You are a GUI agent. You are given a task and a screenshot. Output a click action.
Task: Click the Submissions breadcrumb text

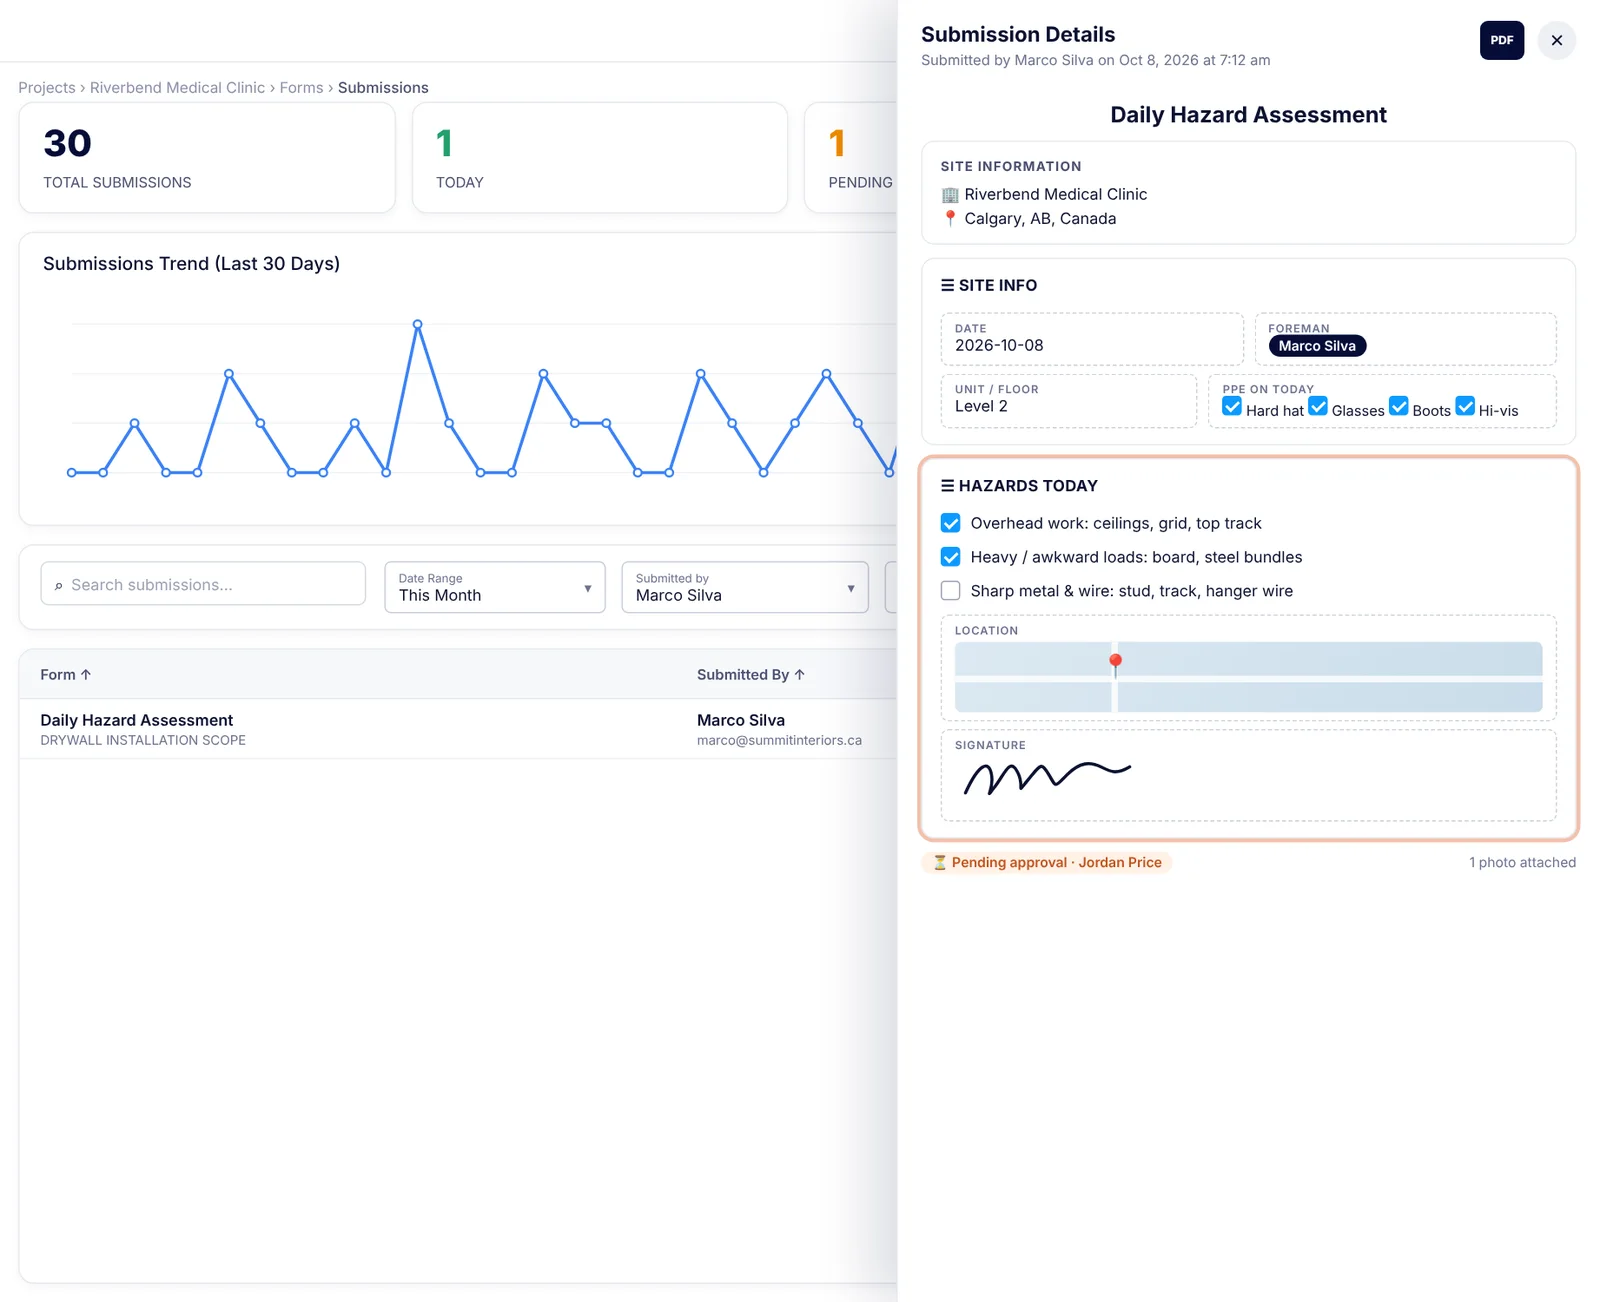383,88
